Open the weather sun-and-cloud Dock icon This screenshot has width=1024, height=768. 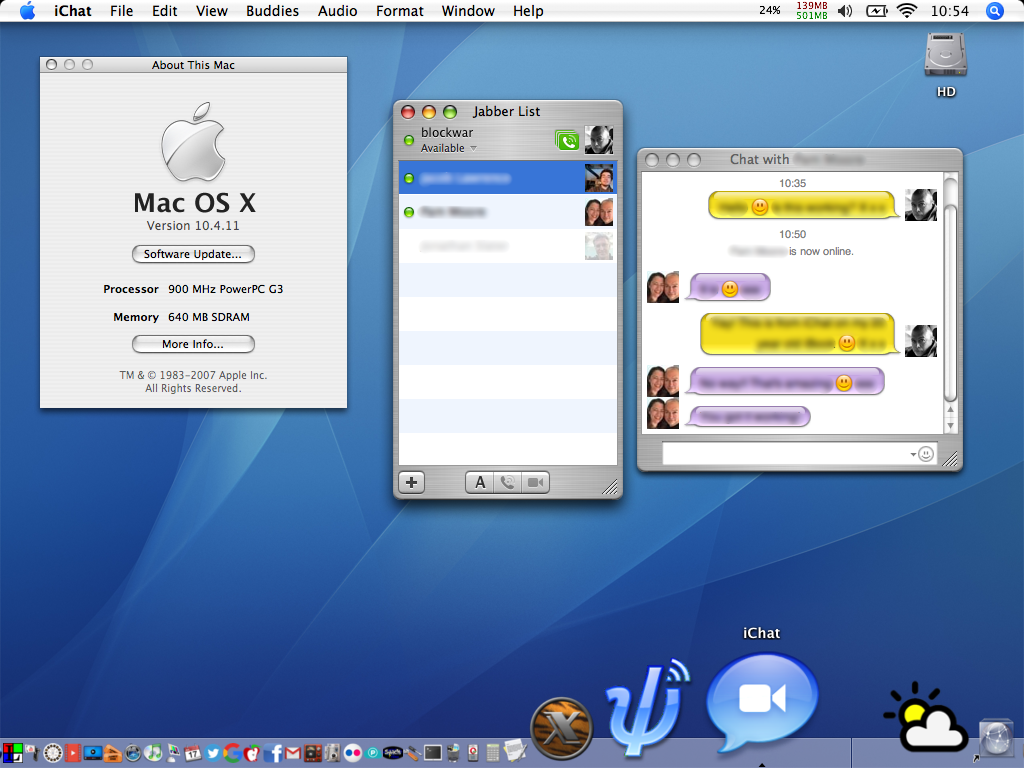925,718
